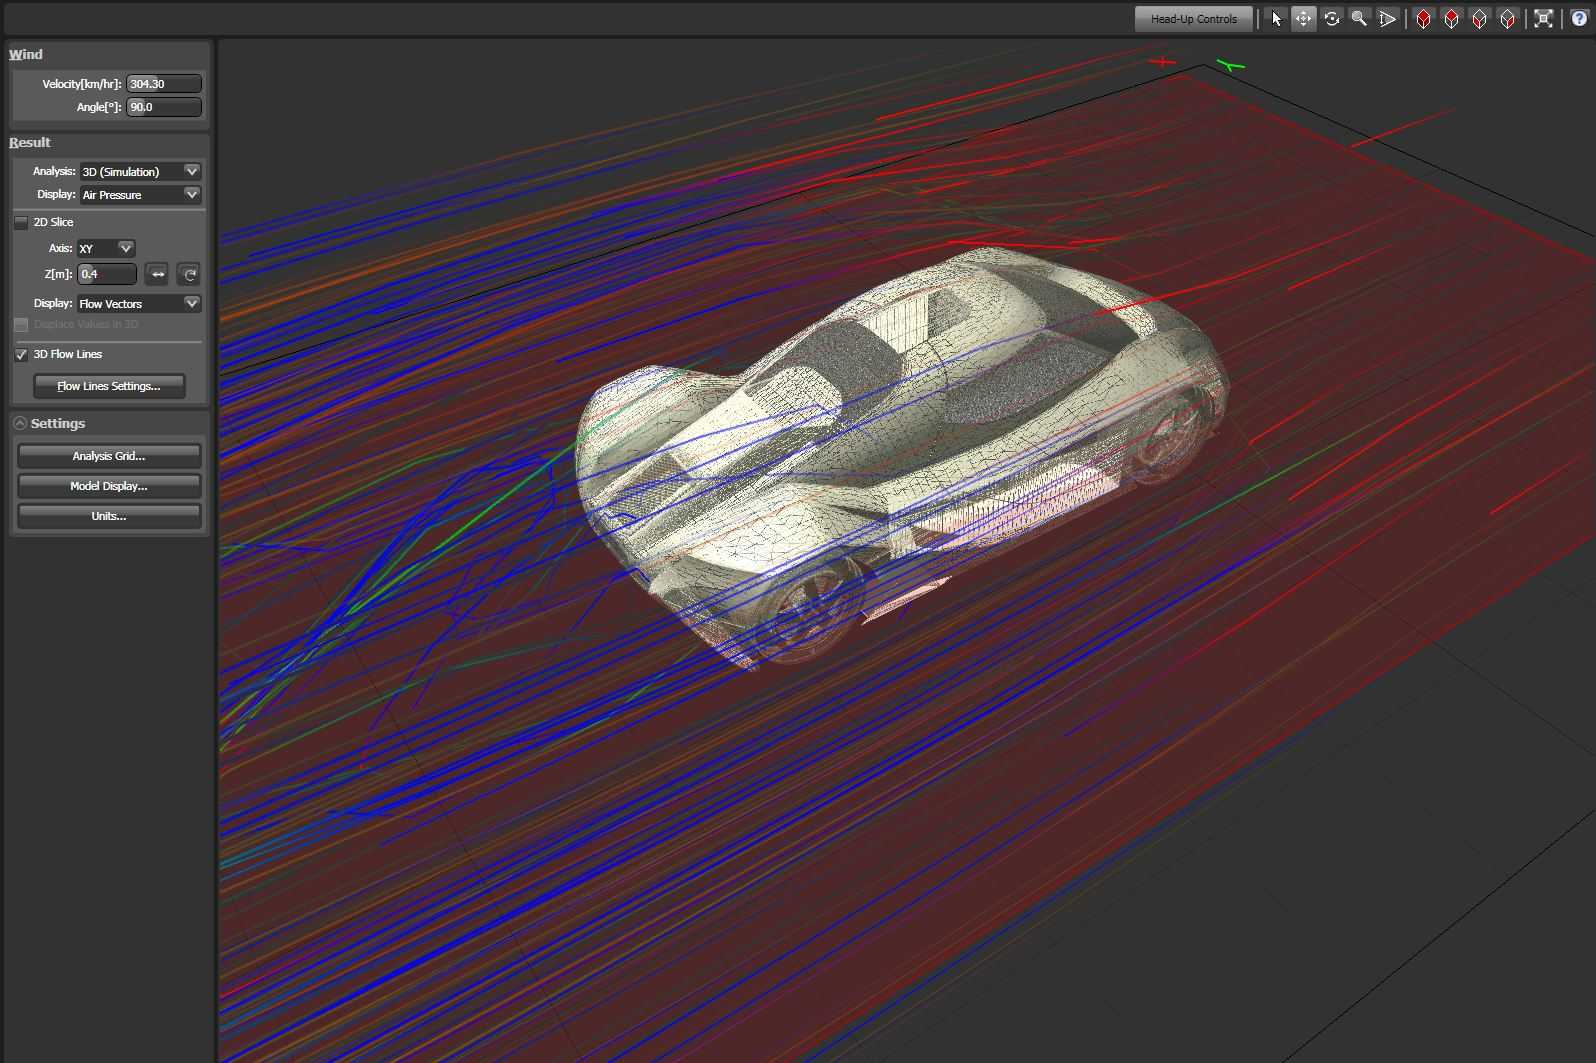Click the rotate slice icon beside Z[m]

click(189, 274)
